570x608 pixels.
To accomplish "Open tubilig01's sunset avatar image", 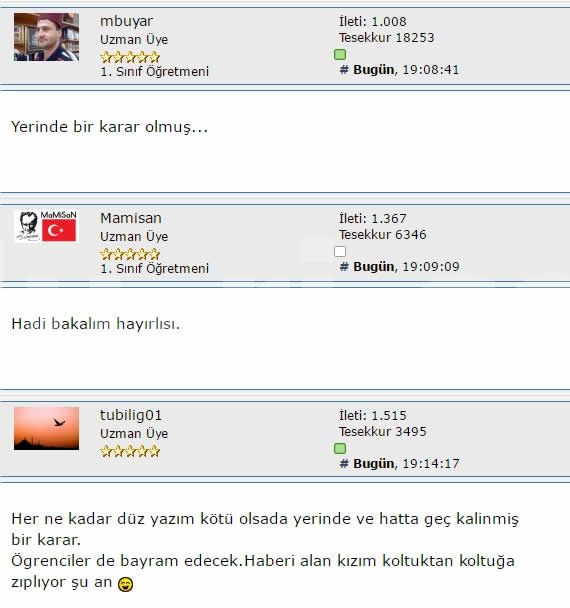I will point(46,428).
